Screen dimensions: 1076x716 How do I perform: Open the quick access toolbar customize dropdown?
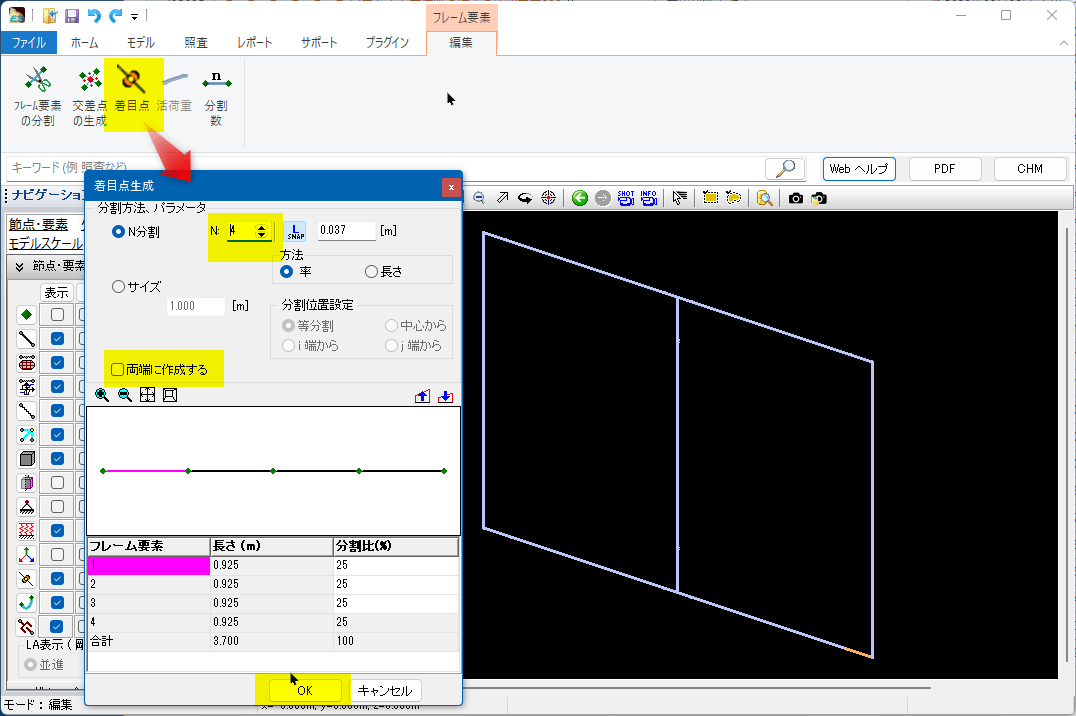click(x=135, y=16)
